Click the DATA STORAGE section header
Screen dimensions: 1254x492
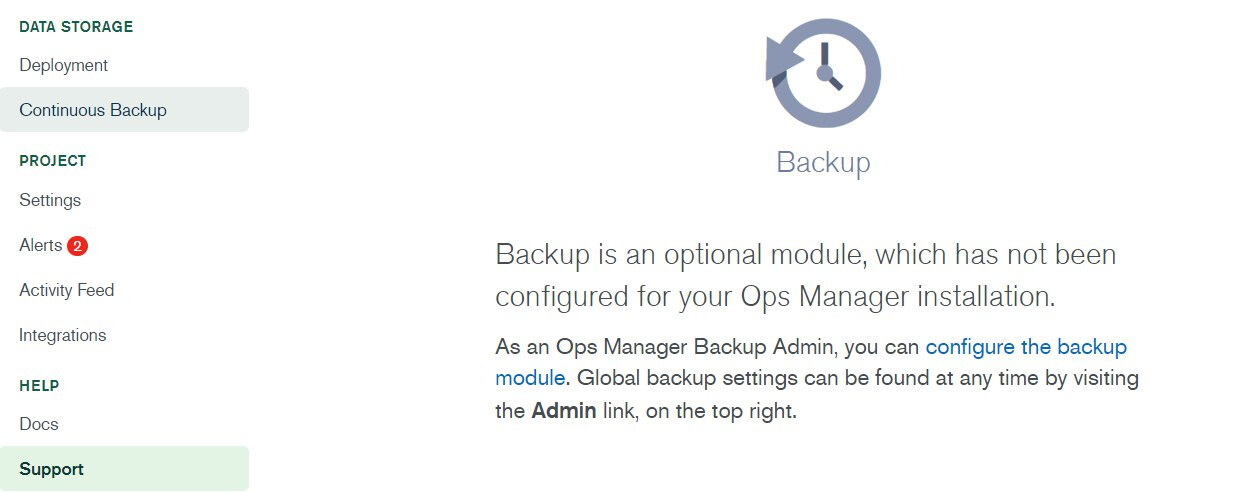(76, 27)
